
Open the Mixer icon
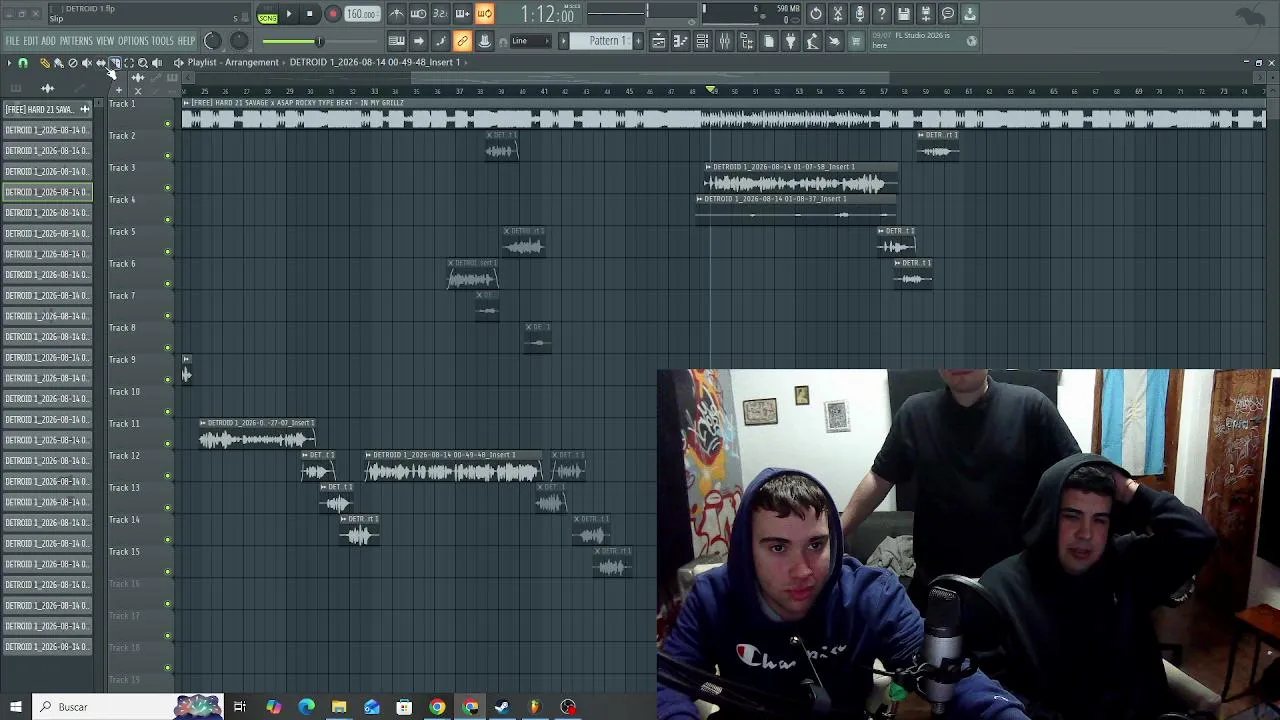click(x=725, y=41)
